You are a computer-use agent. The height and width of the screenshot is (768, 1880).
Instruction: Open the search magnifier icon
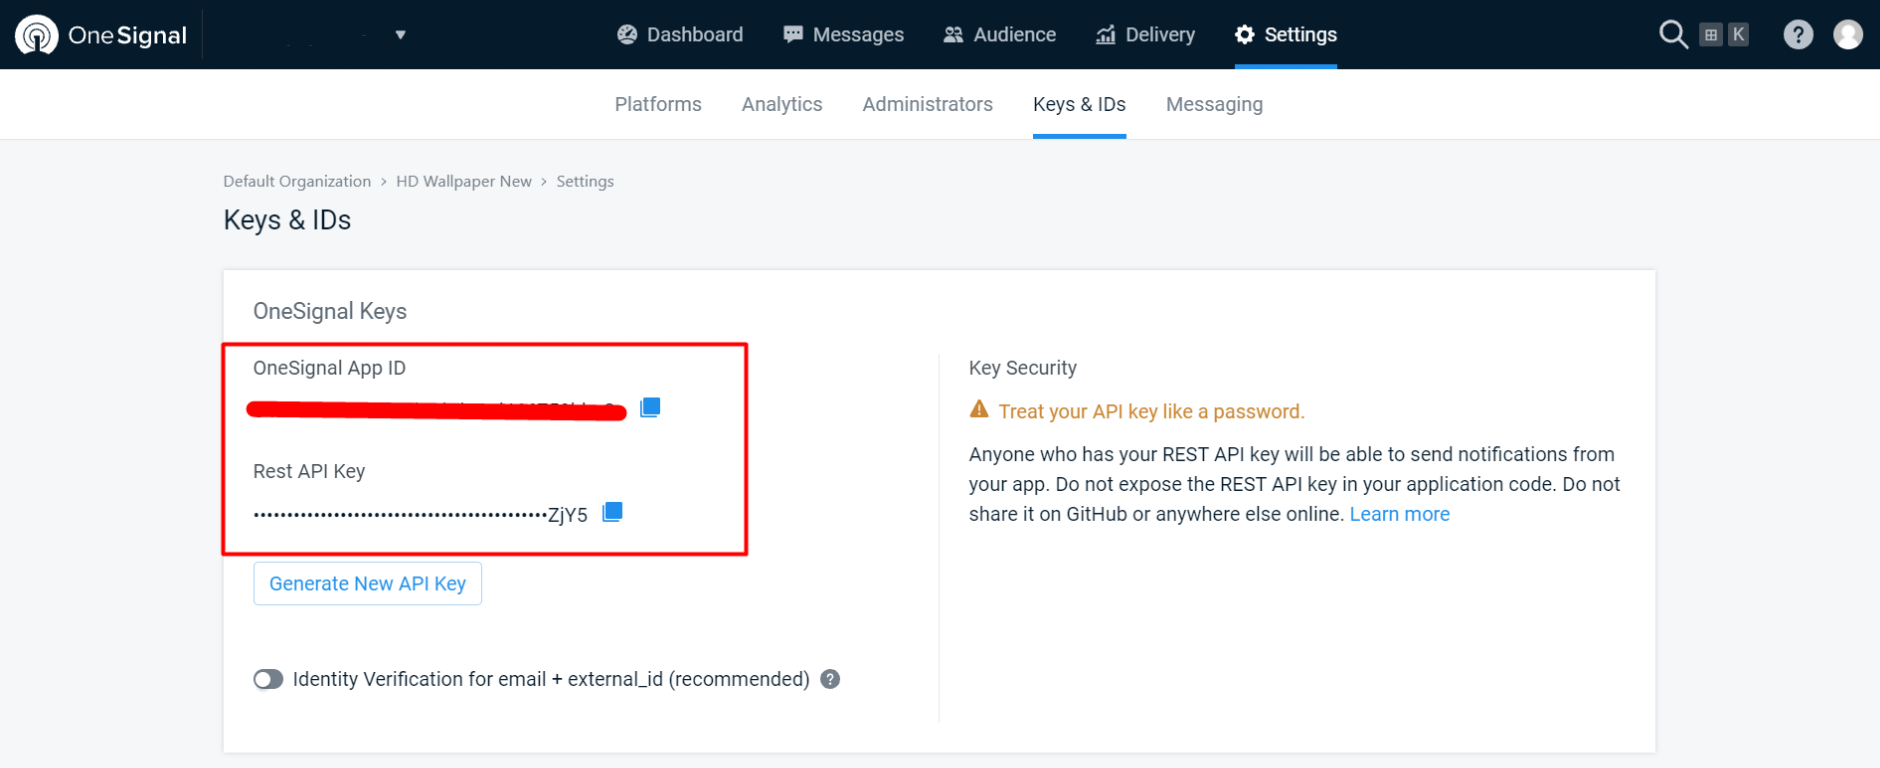click(1673, 35)
